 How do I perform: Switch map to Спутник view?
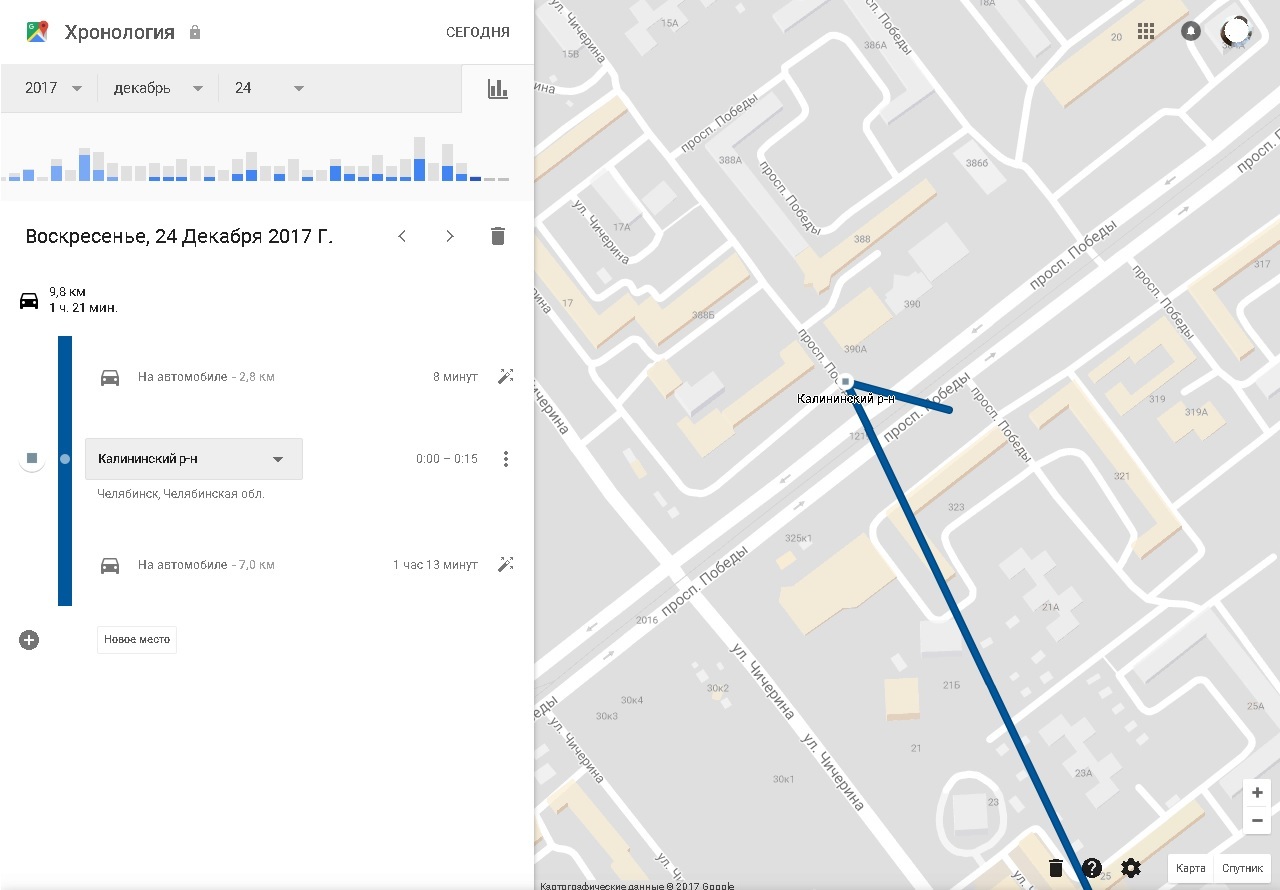(x=1243, y=868)
